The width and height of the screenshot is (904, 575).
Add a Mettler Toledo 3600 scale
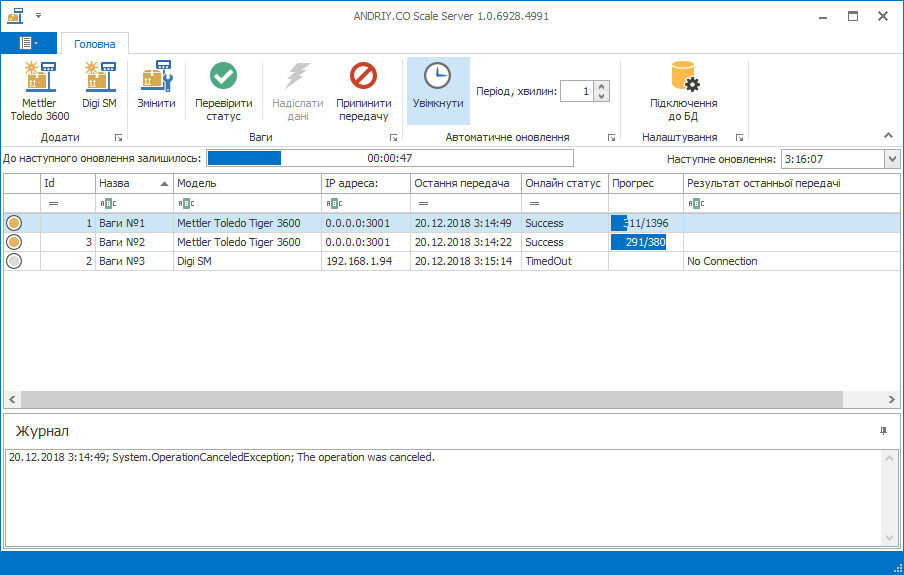pos(40,91)
